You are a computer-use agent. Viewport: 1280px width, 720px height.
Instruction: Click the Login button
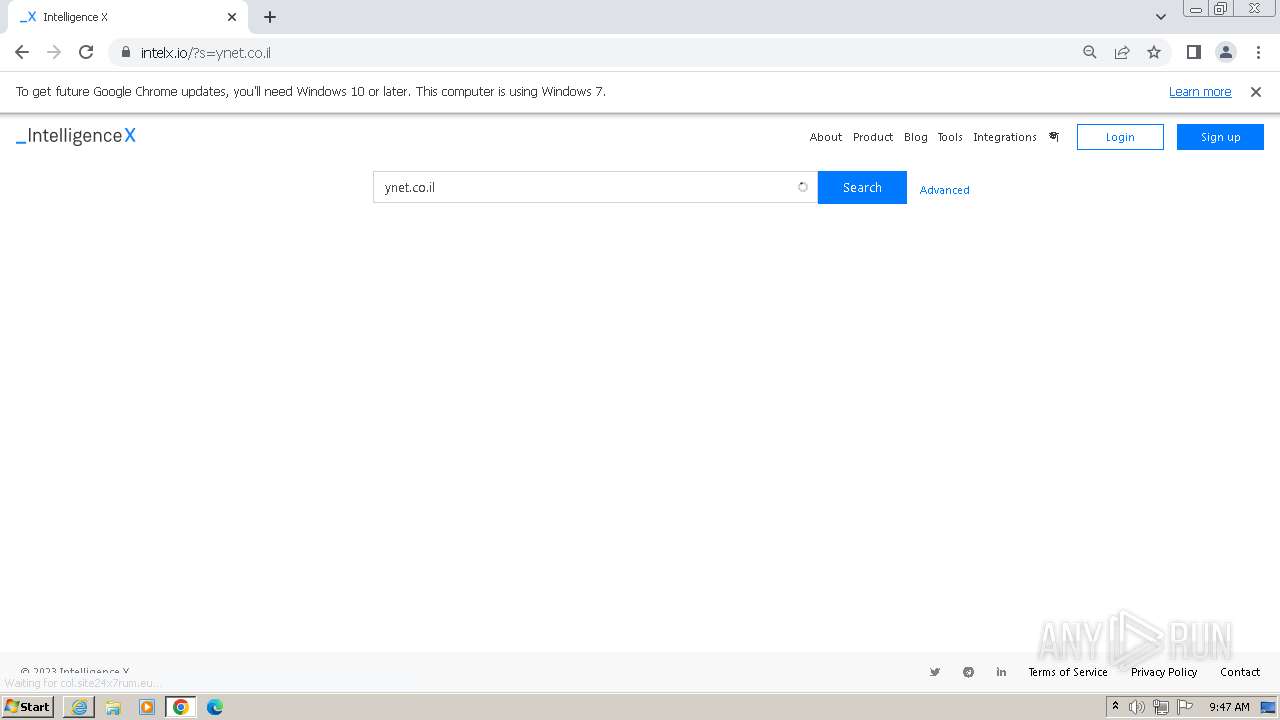coord(1120,137)
